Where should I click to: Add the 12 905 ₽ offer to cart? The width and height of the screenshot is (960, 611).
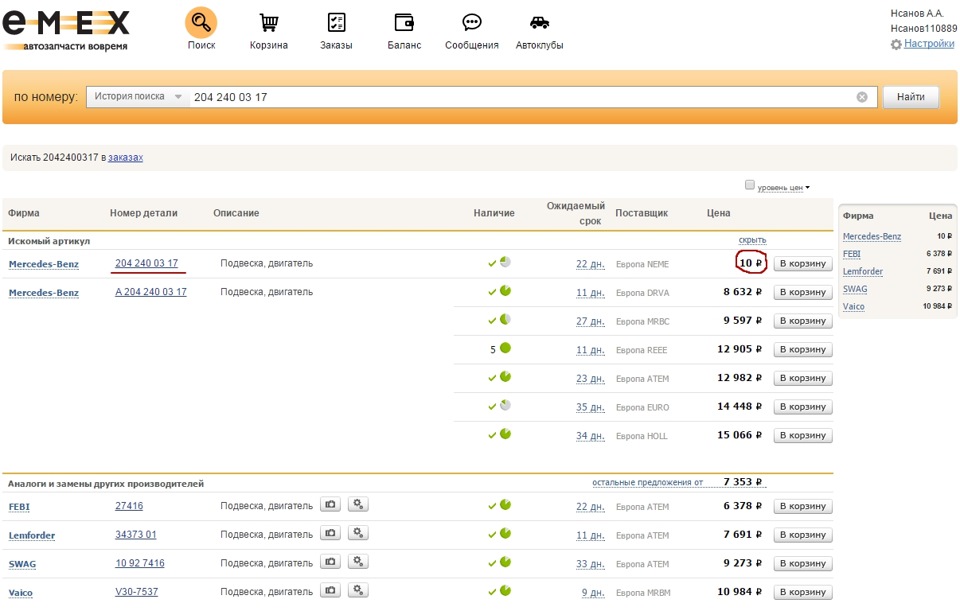(803, 350)
